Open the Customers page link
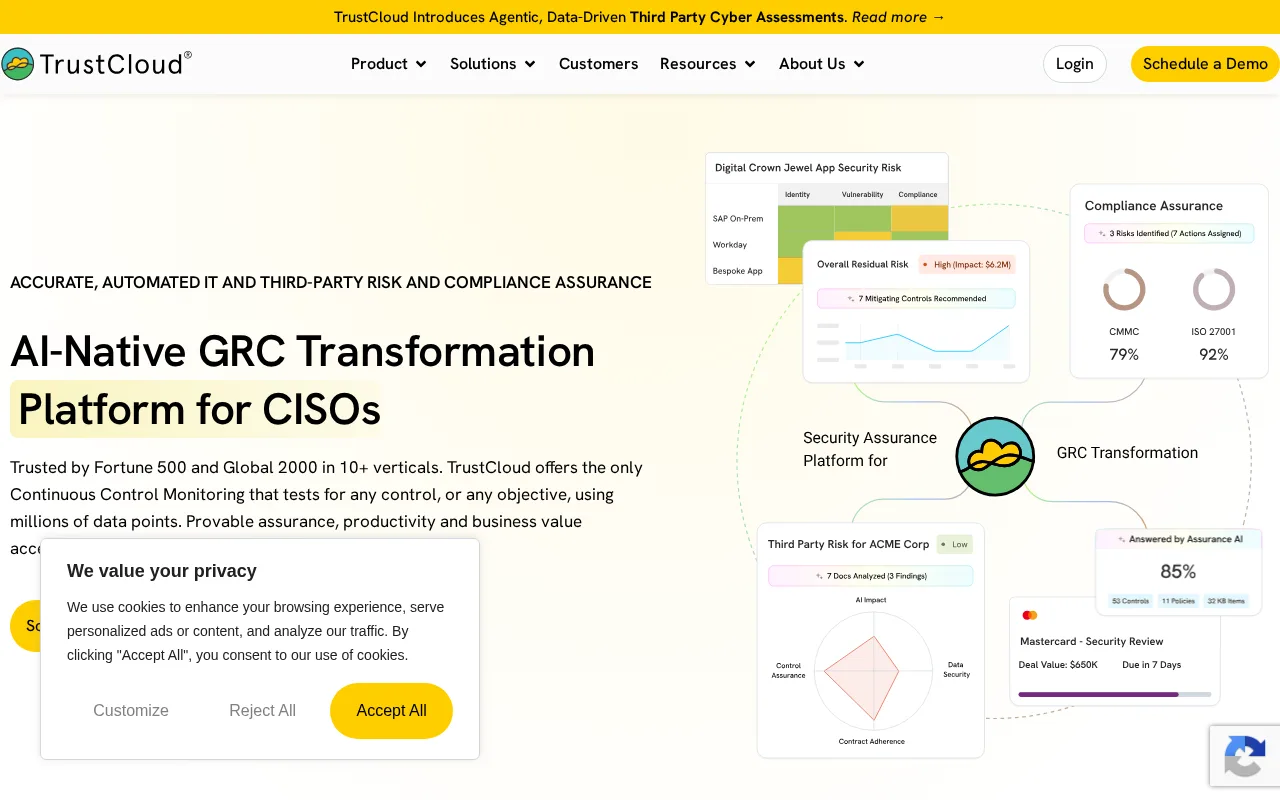This screenshot has height=800, width=1280. tap(598, 64)
